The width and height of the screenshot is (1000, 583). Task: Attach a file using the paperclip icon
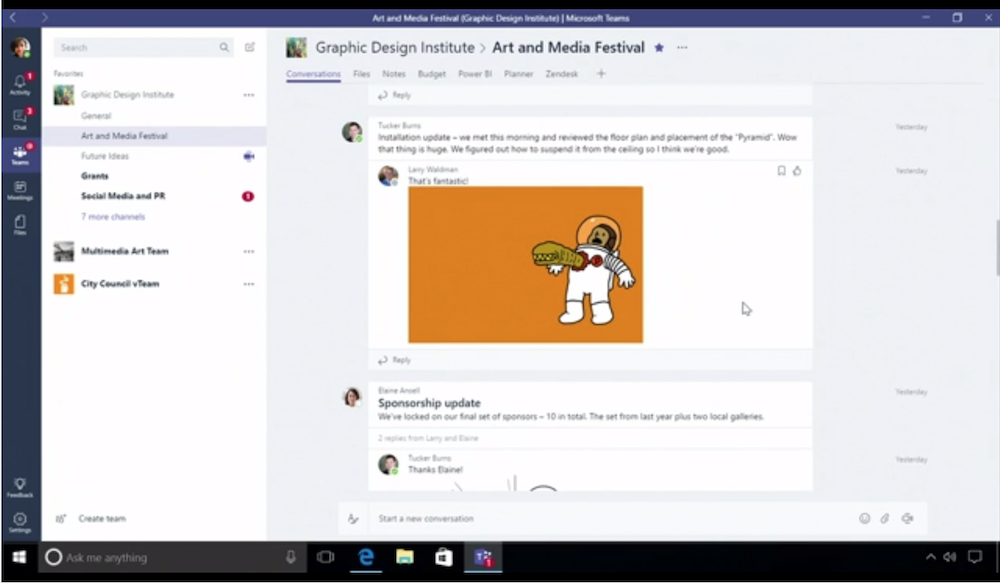tap(885, 518)
